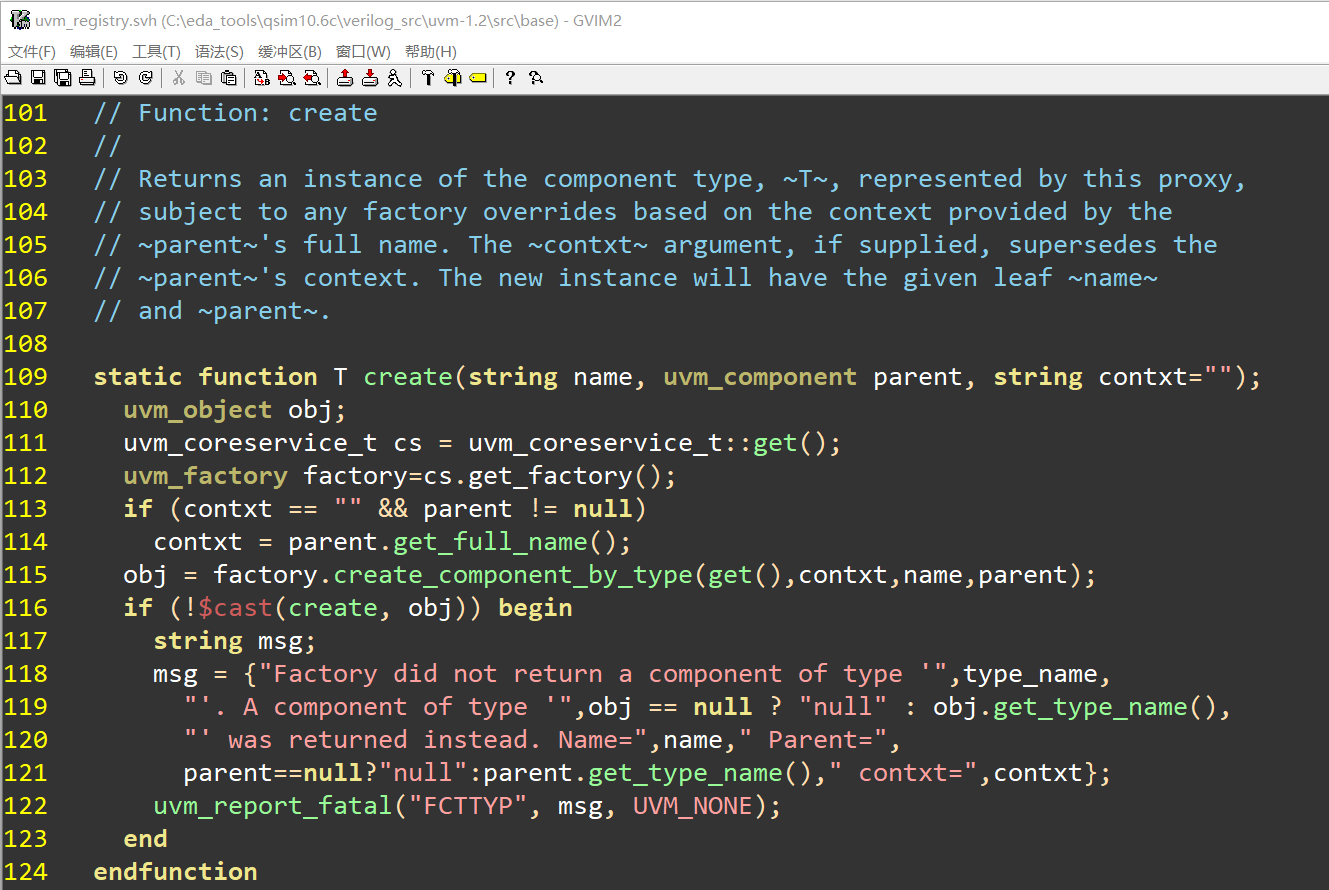Open the 工具(T) menu
Image resolution: width=1329 pixels, height=890 pixels.
tap(156, 52)
